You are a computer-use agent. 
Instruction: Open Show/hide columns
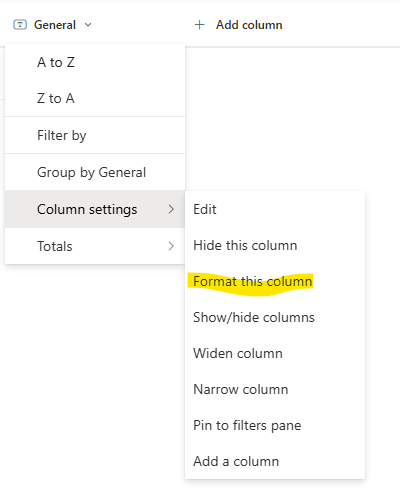pos(275,317)
